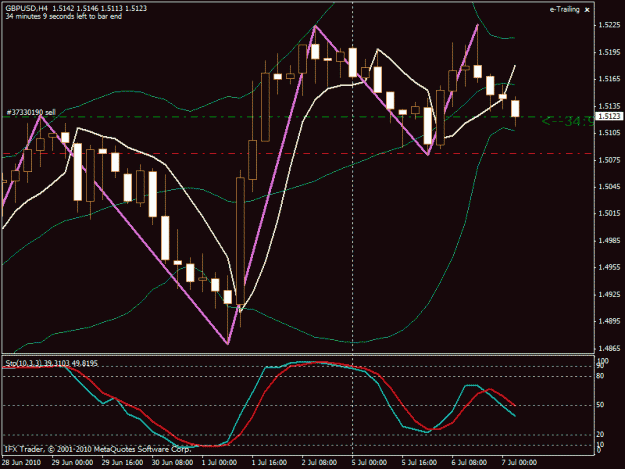Viewport: 625px width, 469px height.
Task: Click the 7 Jul 00:00 time axis label
Action: tap(519, 462)
